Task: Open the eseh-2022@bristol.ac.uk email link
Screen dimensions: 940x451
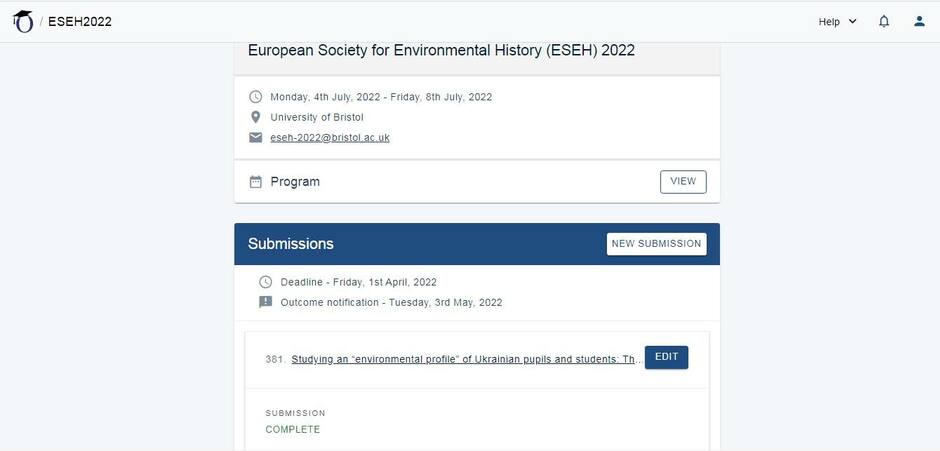Action: click(x=330, y=137)
